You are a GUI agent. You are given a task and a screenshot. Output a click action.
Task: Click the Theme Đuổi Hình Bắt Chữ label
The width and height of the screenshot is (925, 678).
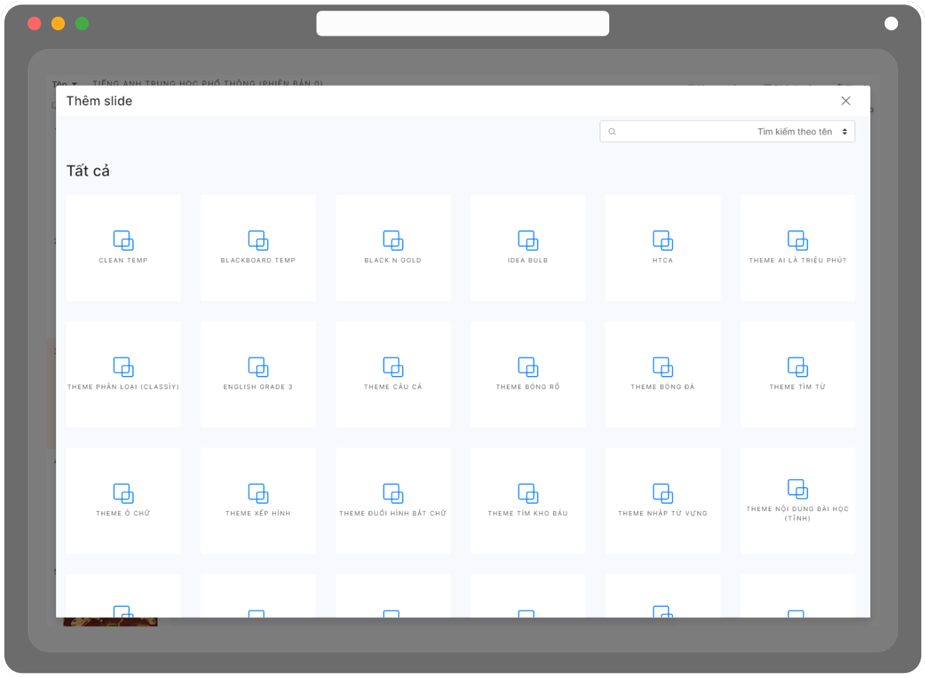pyautogui.click(x=393, y=514)
